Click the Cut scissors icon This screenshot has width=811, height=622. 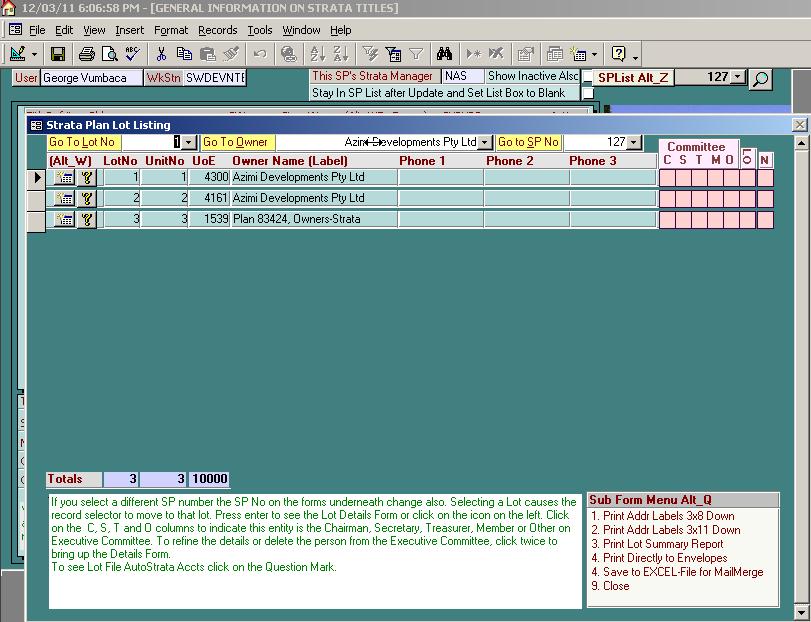point(161,54)
